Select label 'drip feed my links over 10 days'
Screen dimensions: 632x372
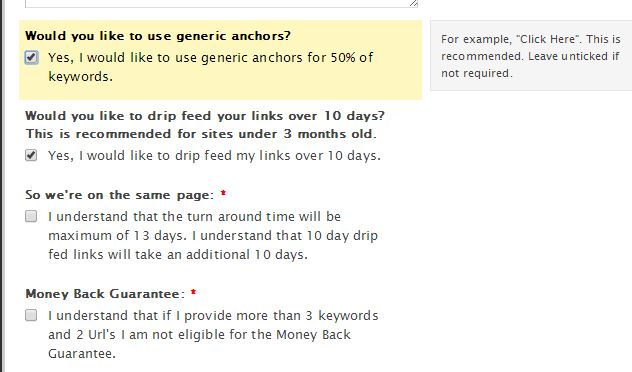click(x=214, y=156)
